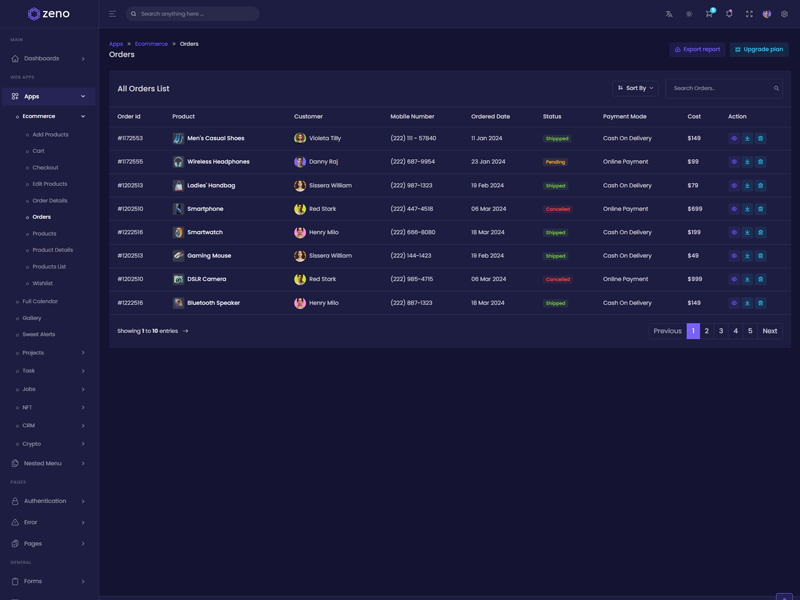Toggle the light/dark theme mode
The height and width of the screenshot is (600, 800).
click(x=689, y=14)
